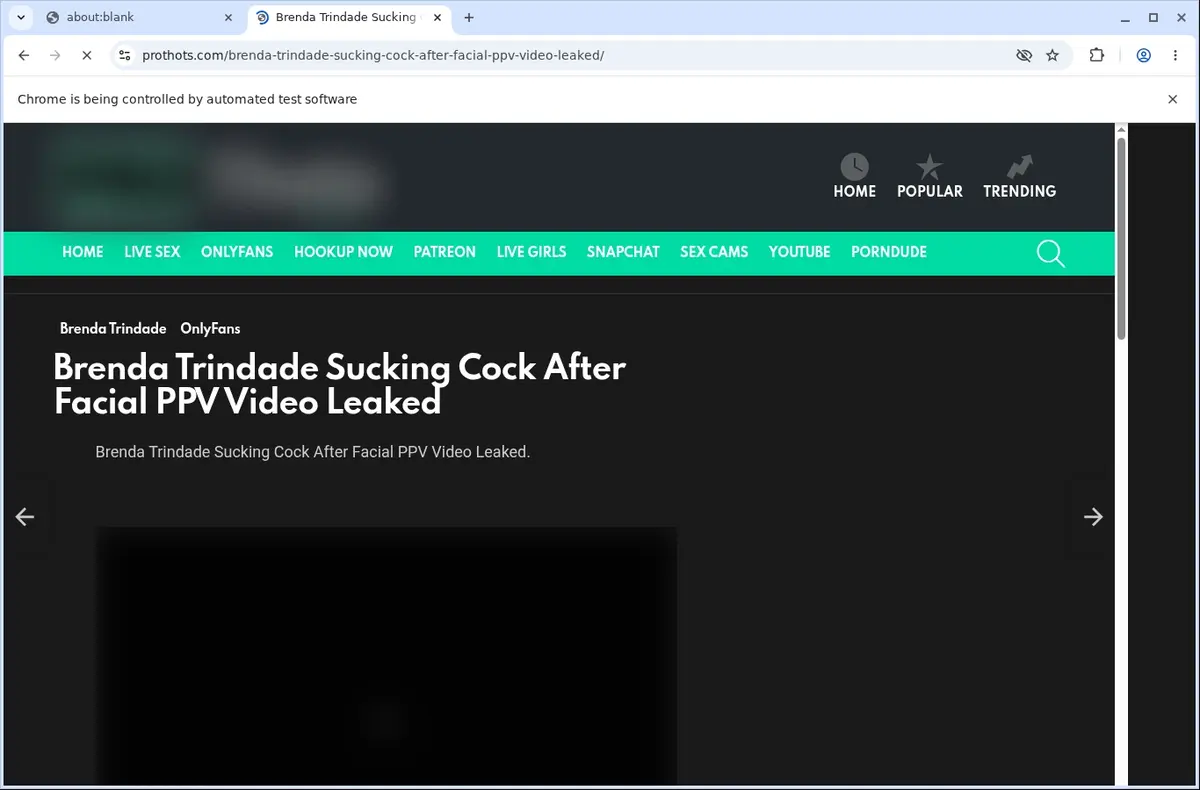Open the ONLYFANS nav menu item
Viewport: 1200px width, 790px height.
pos(237,252)
